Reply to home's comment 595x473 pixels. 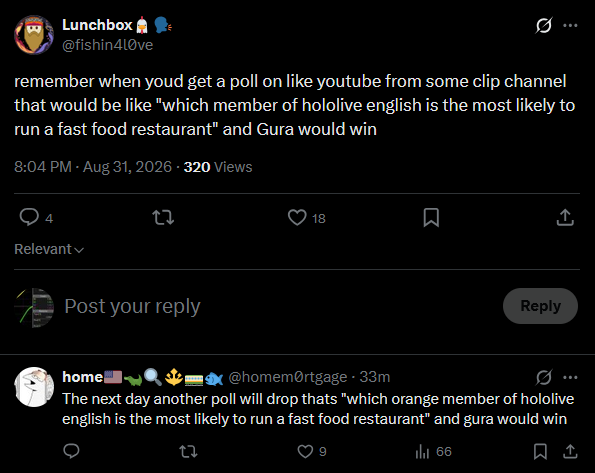[x=71, y=451]
